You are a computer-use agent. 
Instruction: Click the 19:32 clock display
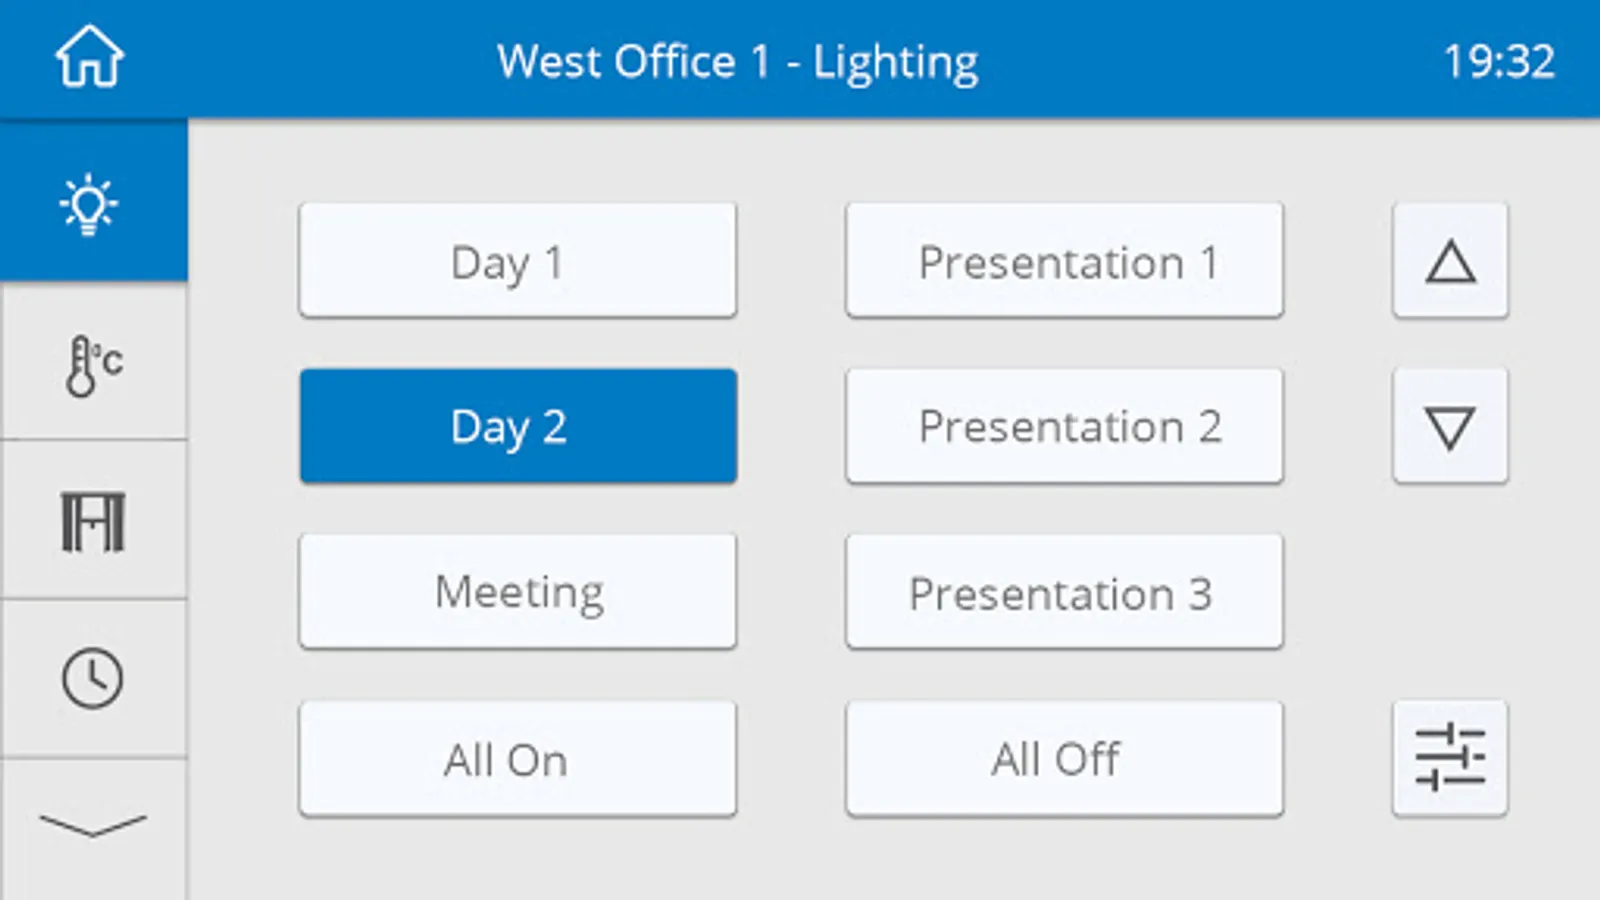tap(1498, 62)
